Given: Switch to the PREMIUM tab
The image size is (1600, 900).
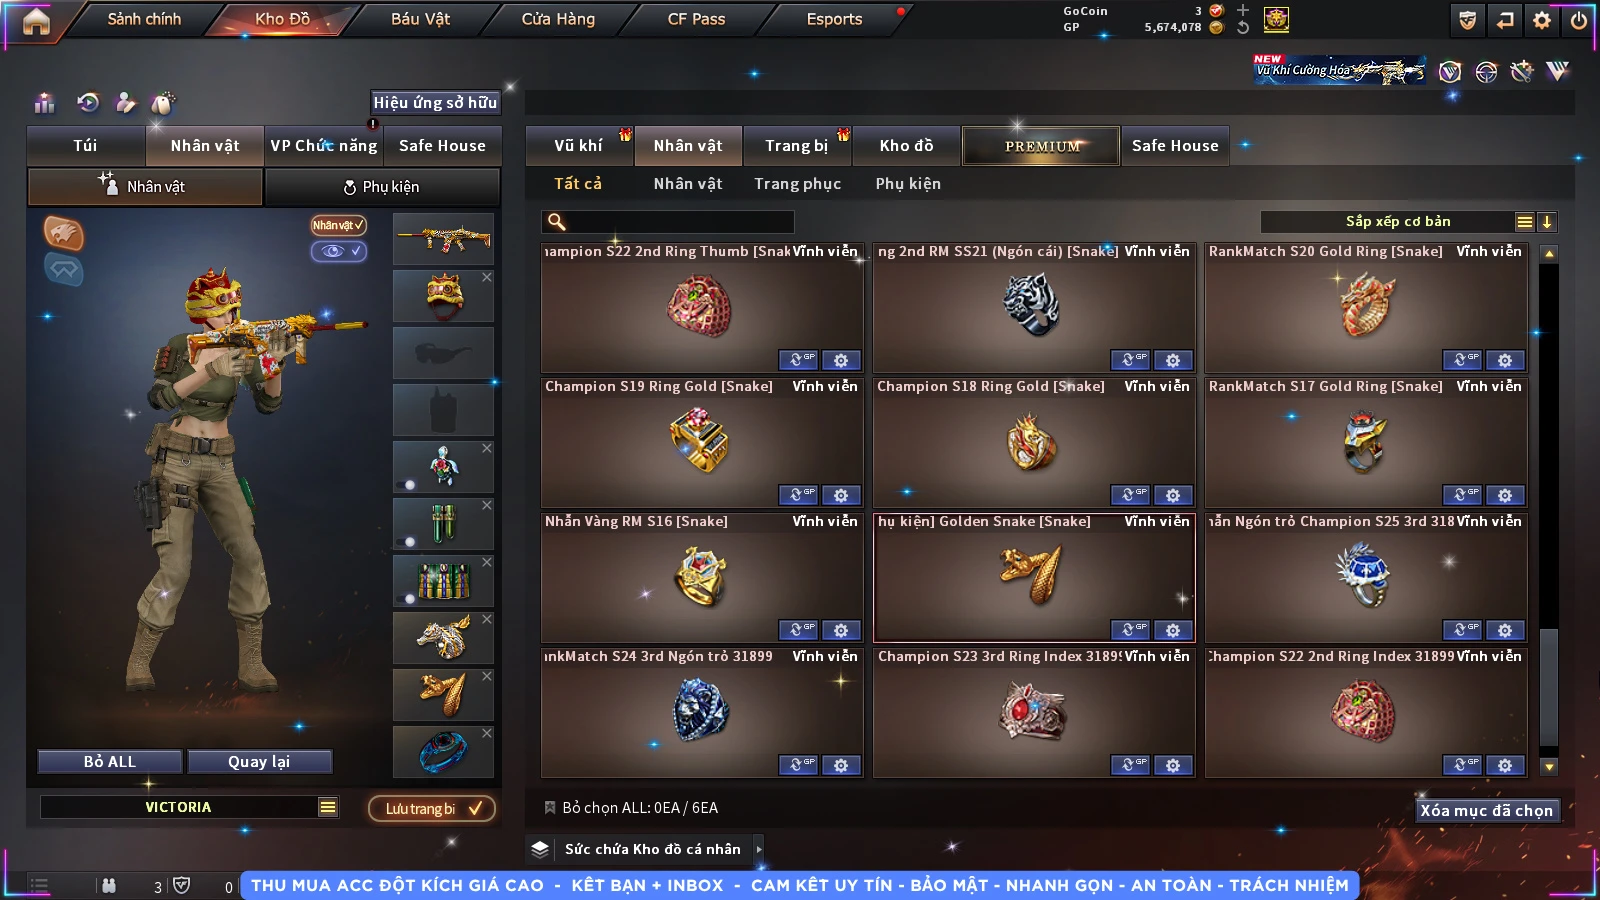Looking at the screenshot, I should 1041,146.
